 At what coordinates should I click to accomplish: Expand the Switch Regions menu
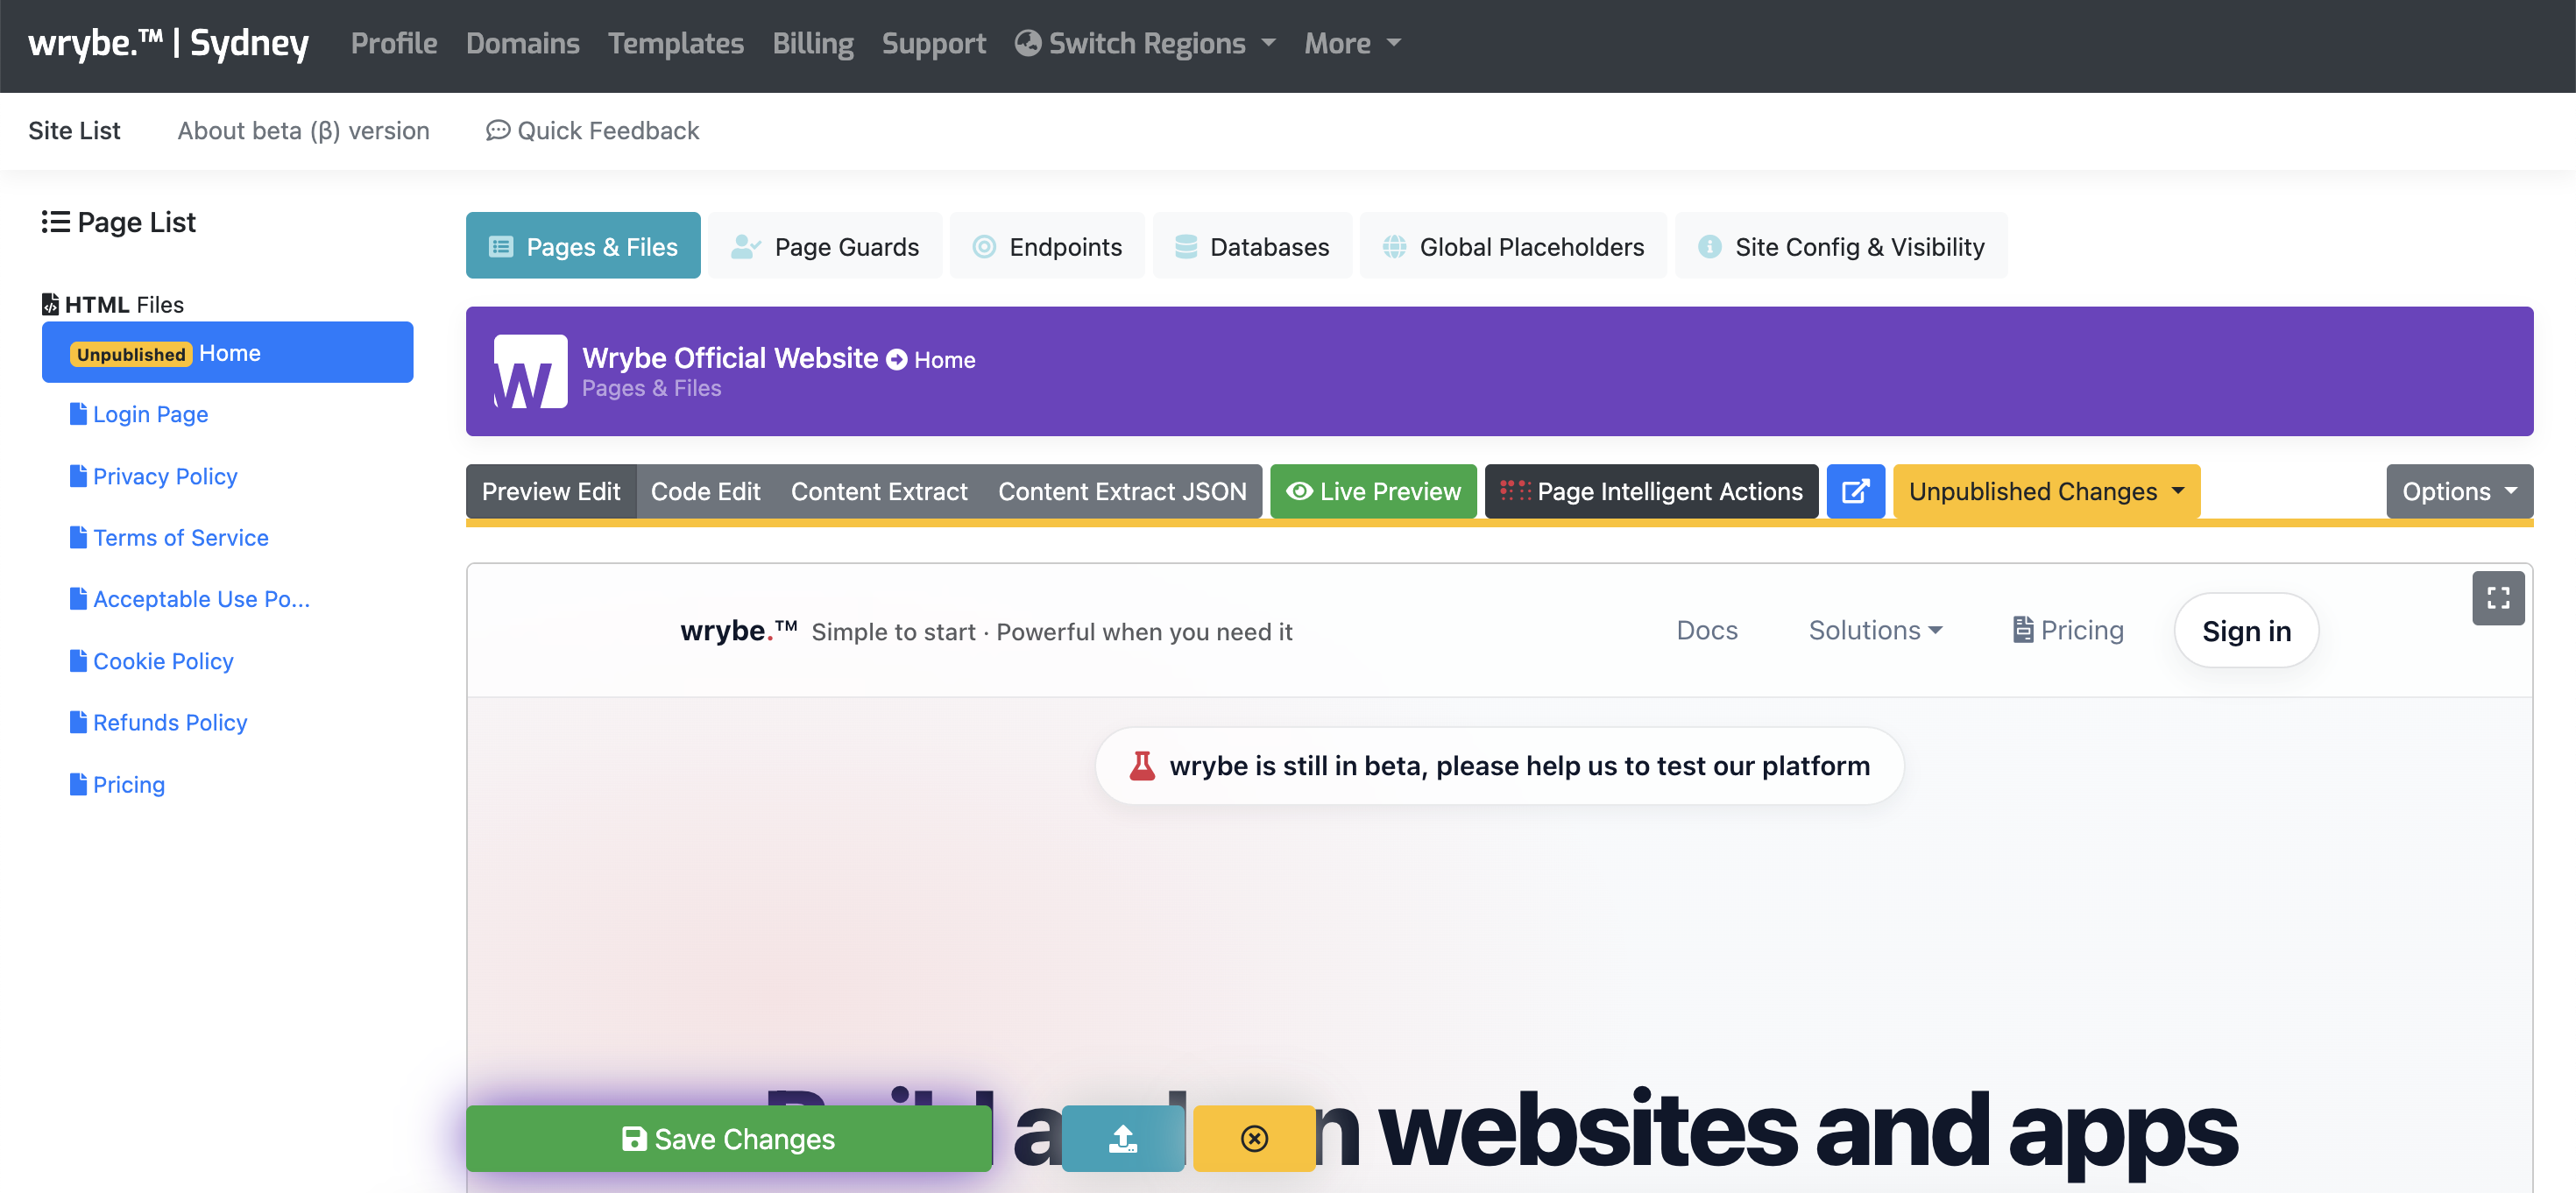1144,43
